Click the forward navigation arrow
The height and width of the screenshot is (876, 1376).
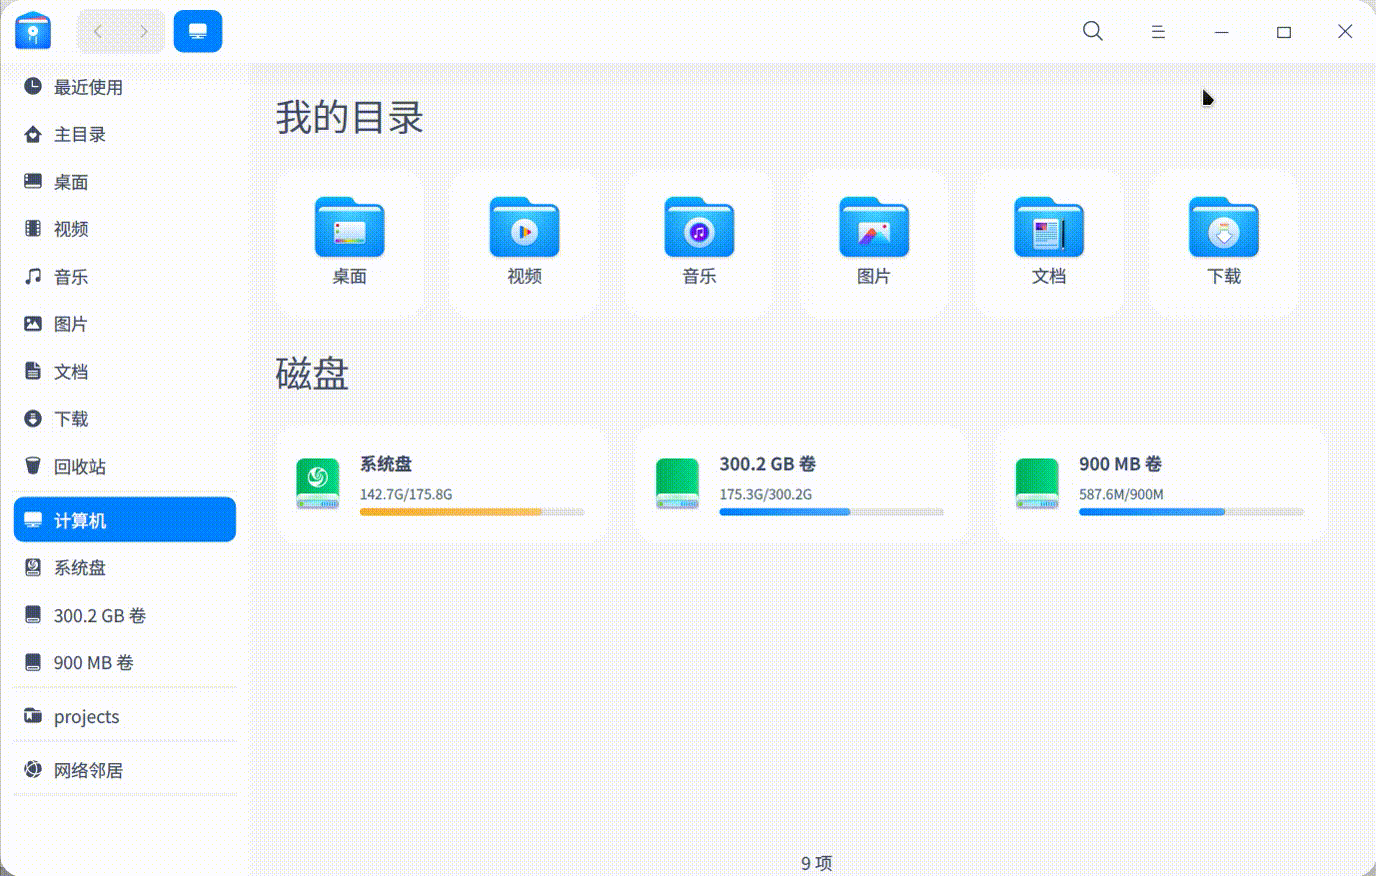coord(143,31)
